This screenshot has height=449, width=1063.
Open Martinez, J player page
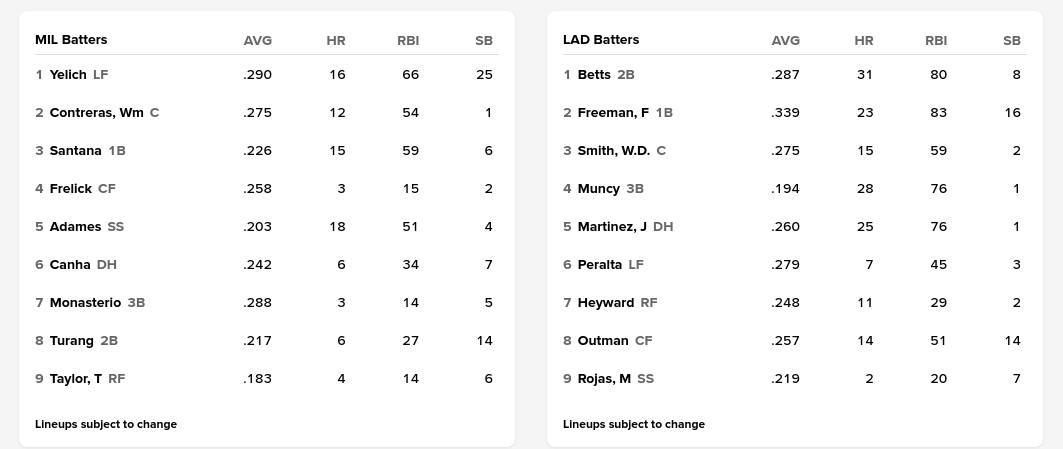(612, 227)
